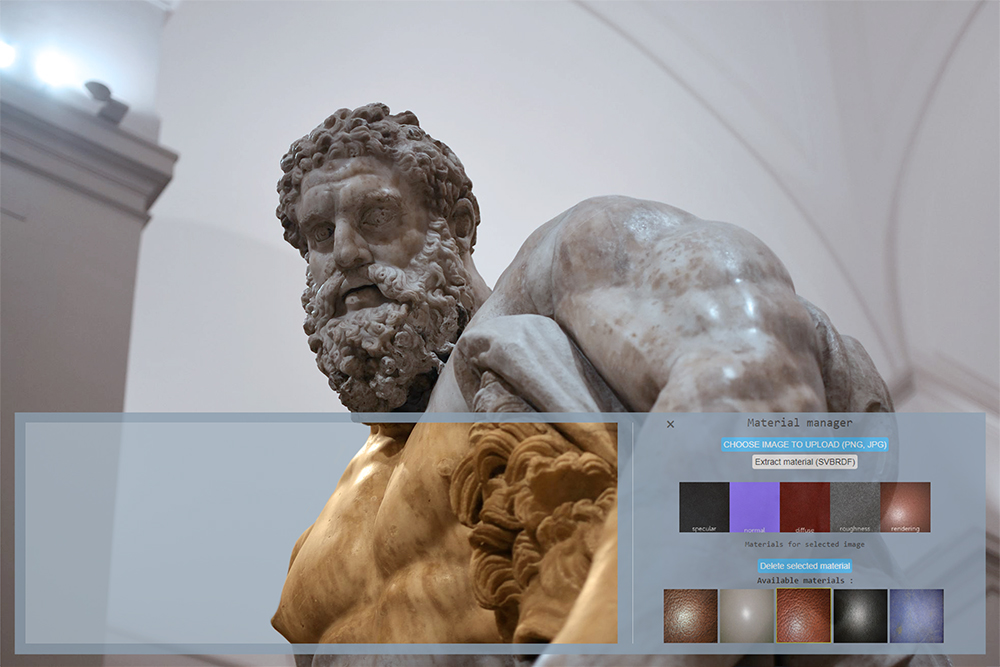Screen dimensions: 1000x667
Task: Choose the glossy gray available material
Action: tap(747, 615)
